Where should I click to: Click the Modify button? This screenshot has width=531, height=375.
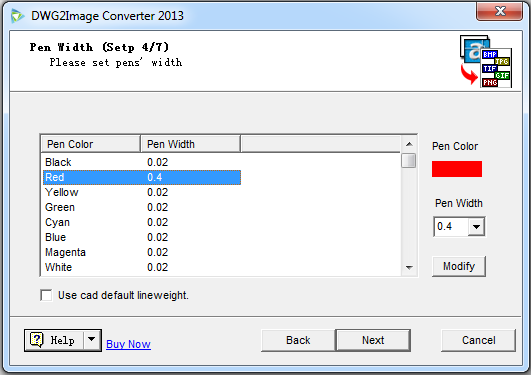[x=459, y=266]
